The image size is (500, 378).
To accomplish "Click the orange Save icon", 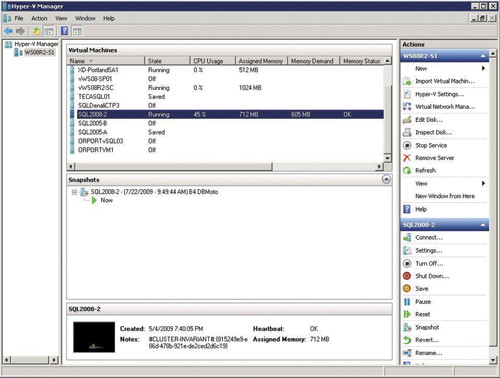I will point(407,289).
